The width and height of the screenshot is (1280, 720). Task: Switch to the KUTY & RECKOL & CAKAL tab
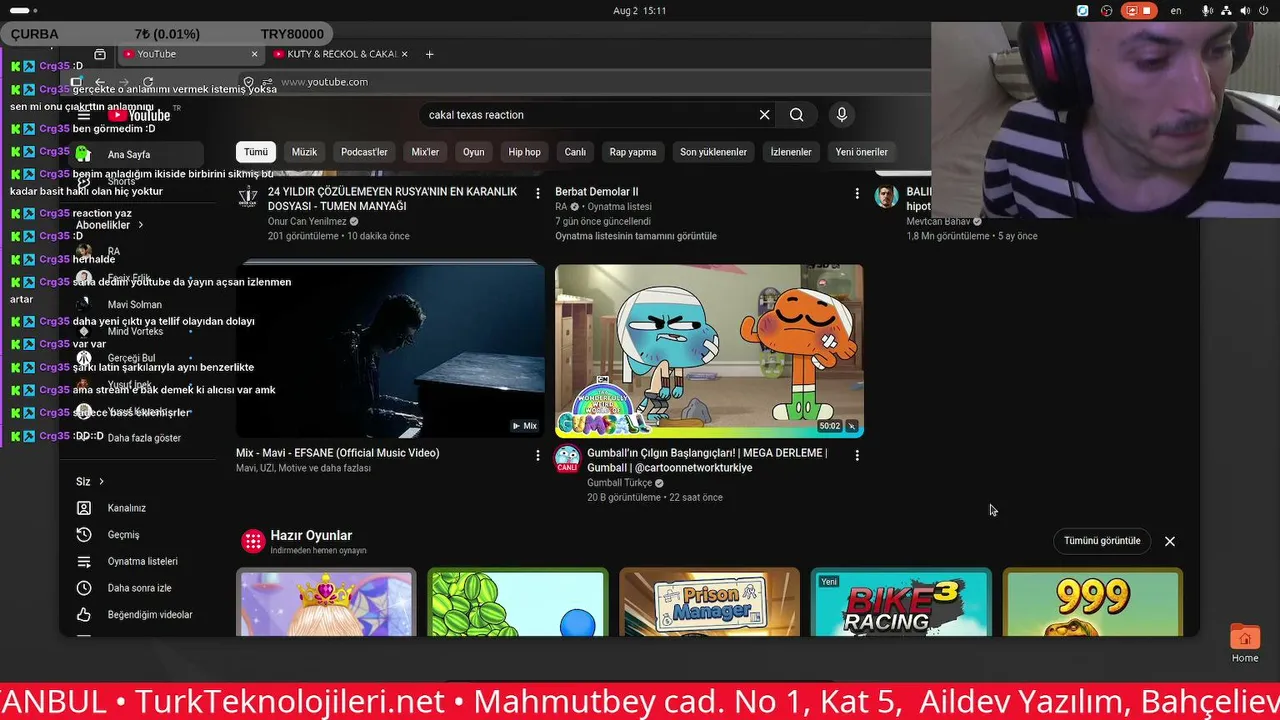click(341, 54)
